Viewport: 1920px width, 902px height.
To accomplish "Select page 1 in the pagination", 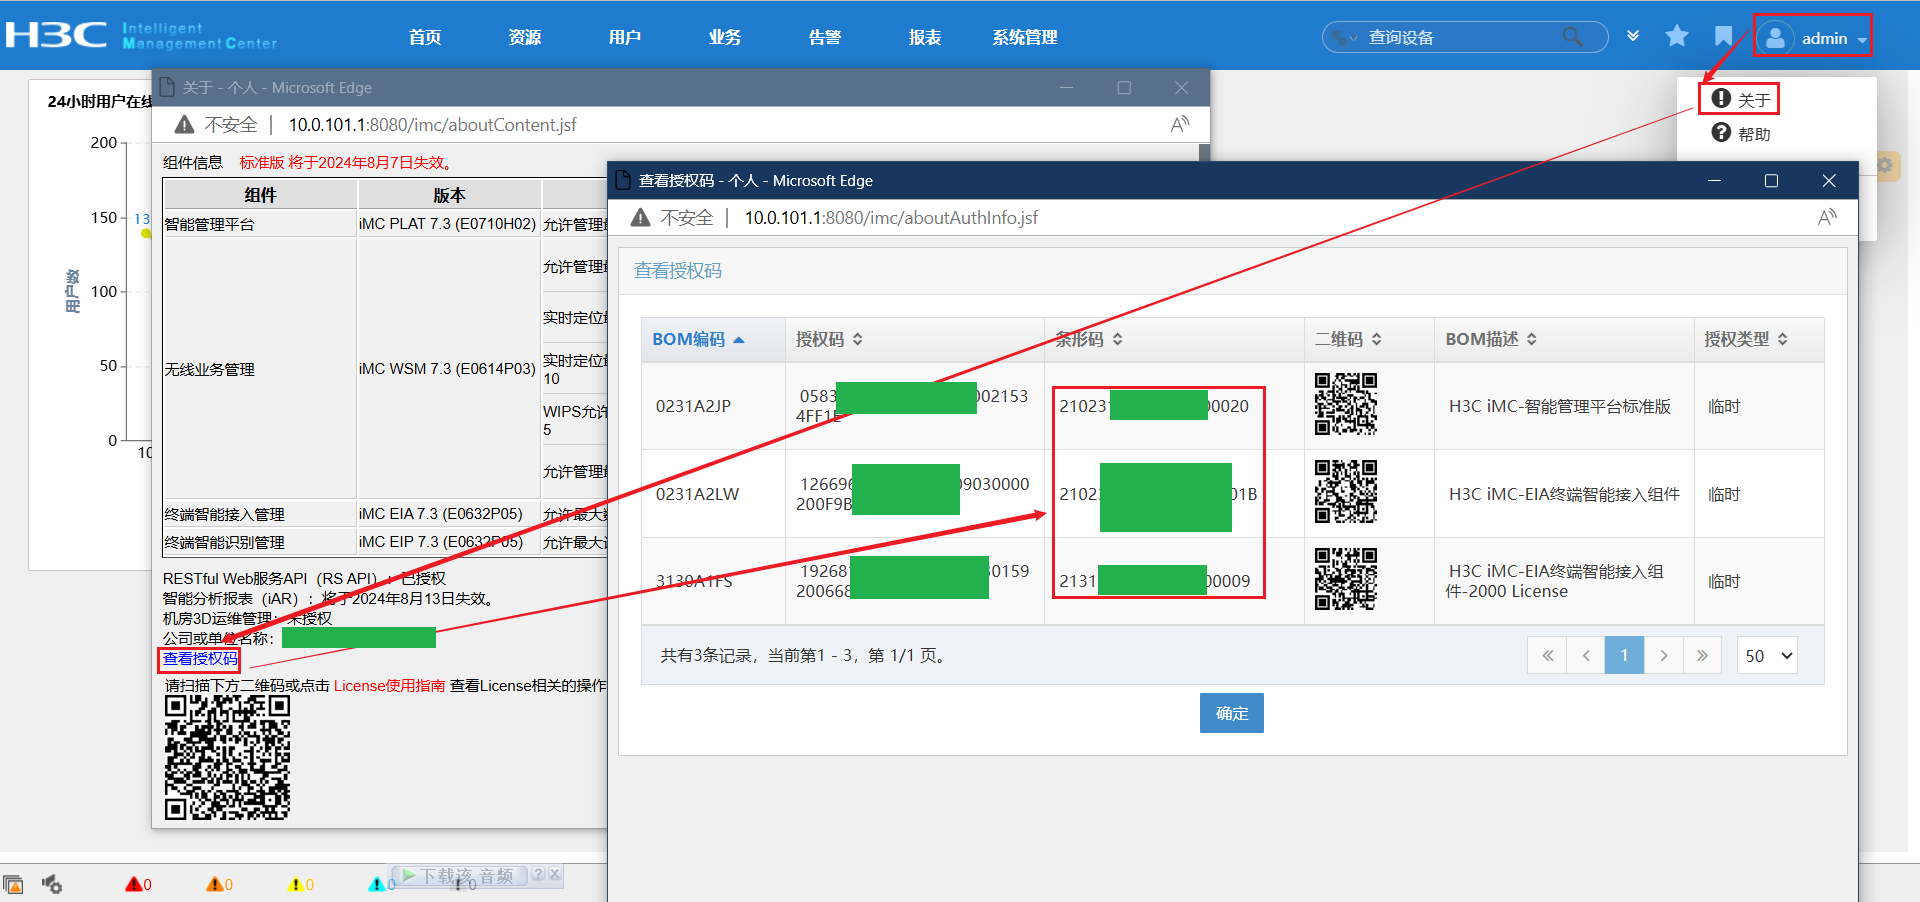I will click(1624, 655).
